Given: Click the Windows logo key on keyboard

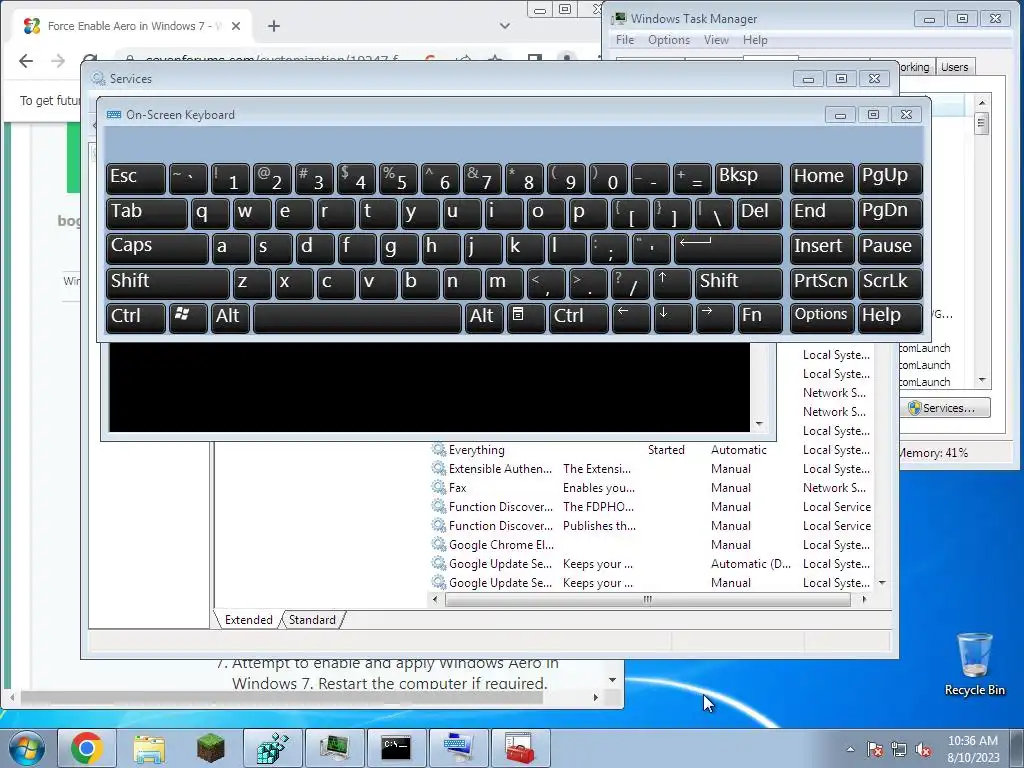Looking at the screenshot, I should (x=188, y=318).
